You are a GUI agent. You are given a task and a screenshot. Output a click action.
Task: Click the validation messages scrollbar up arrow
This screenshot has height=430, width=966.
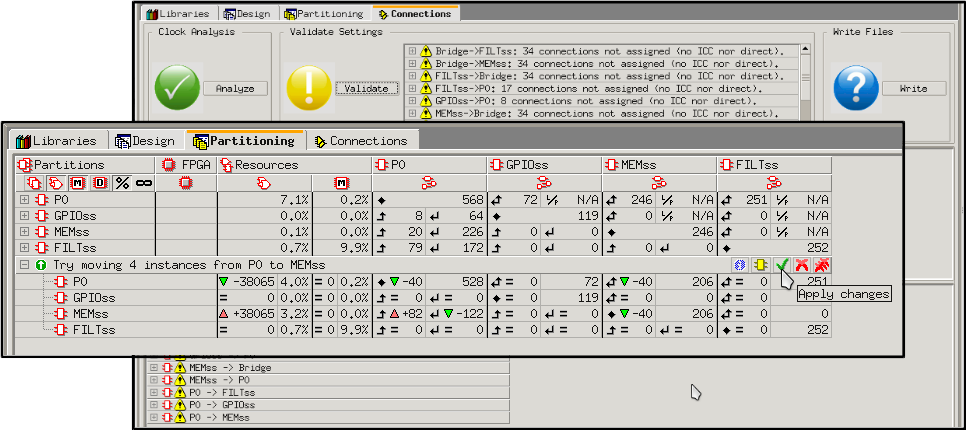(x=805, y=49)
